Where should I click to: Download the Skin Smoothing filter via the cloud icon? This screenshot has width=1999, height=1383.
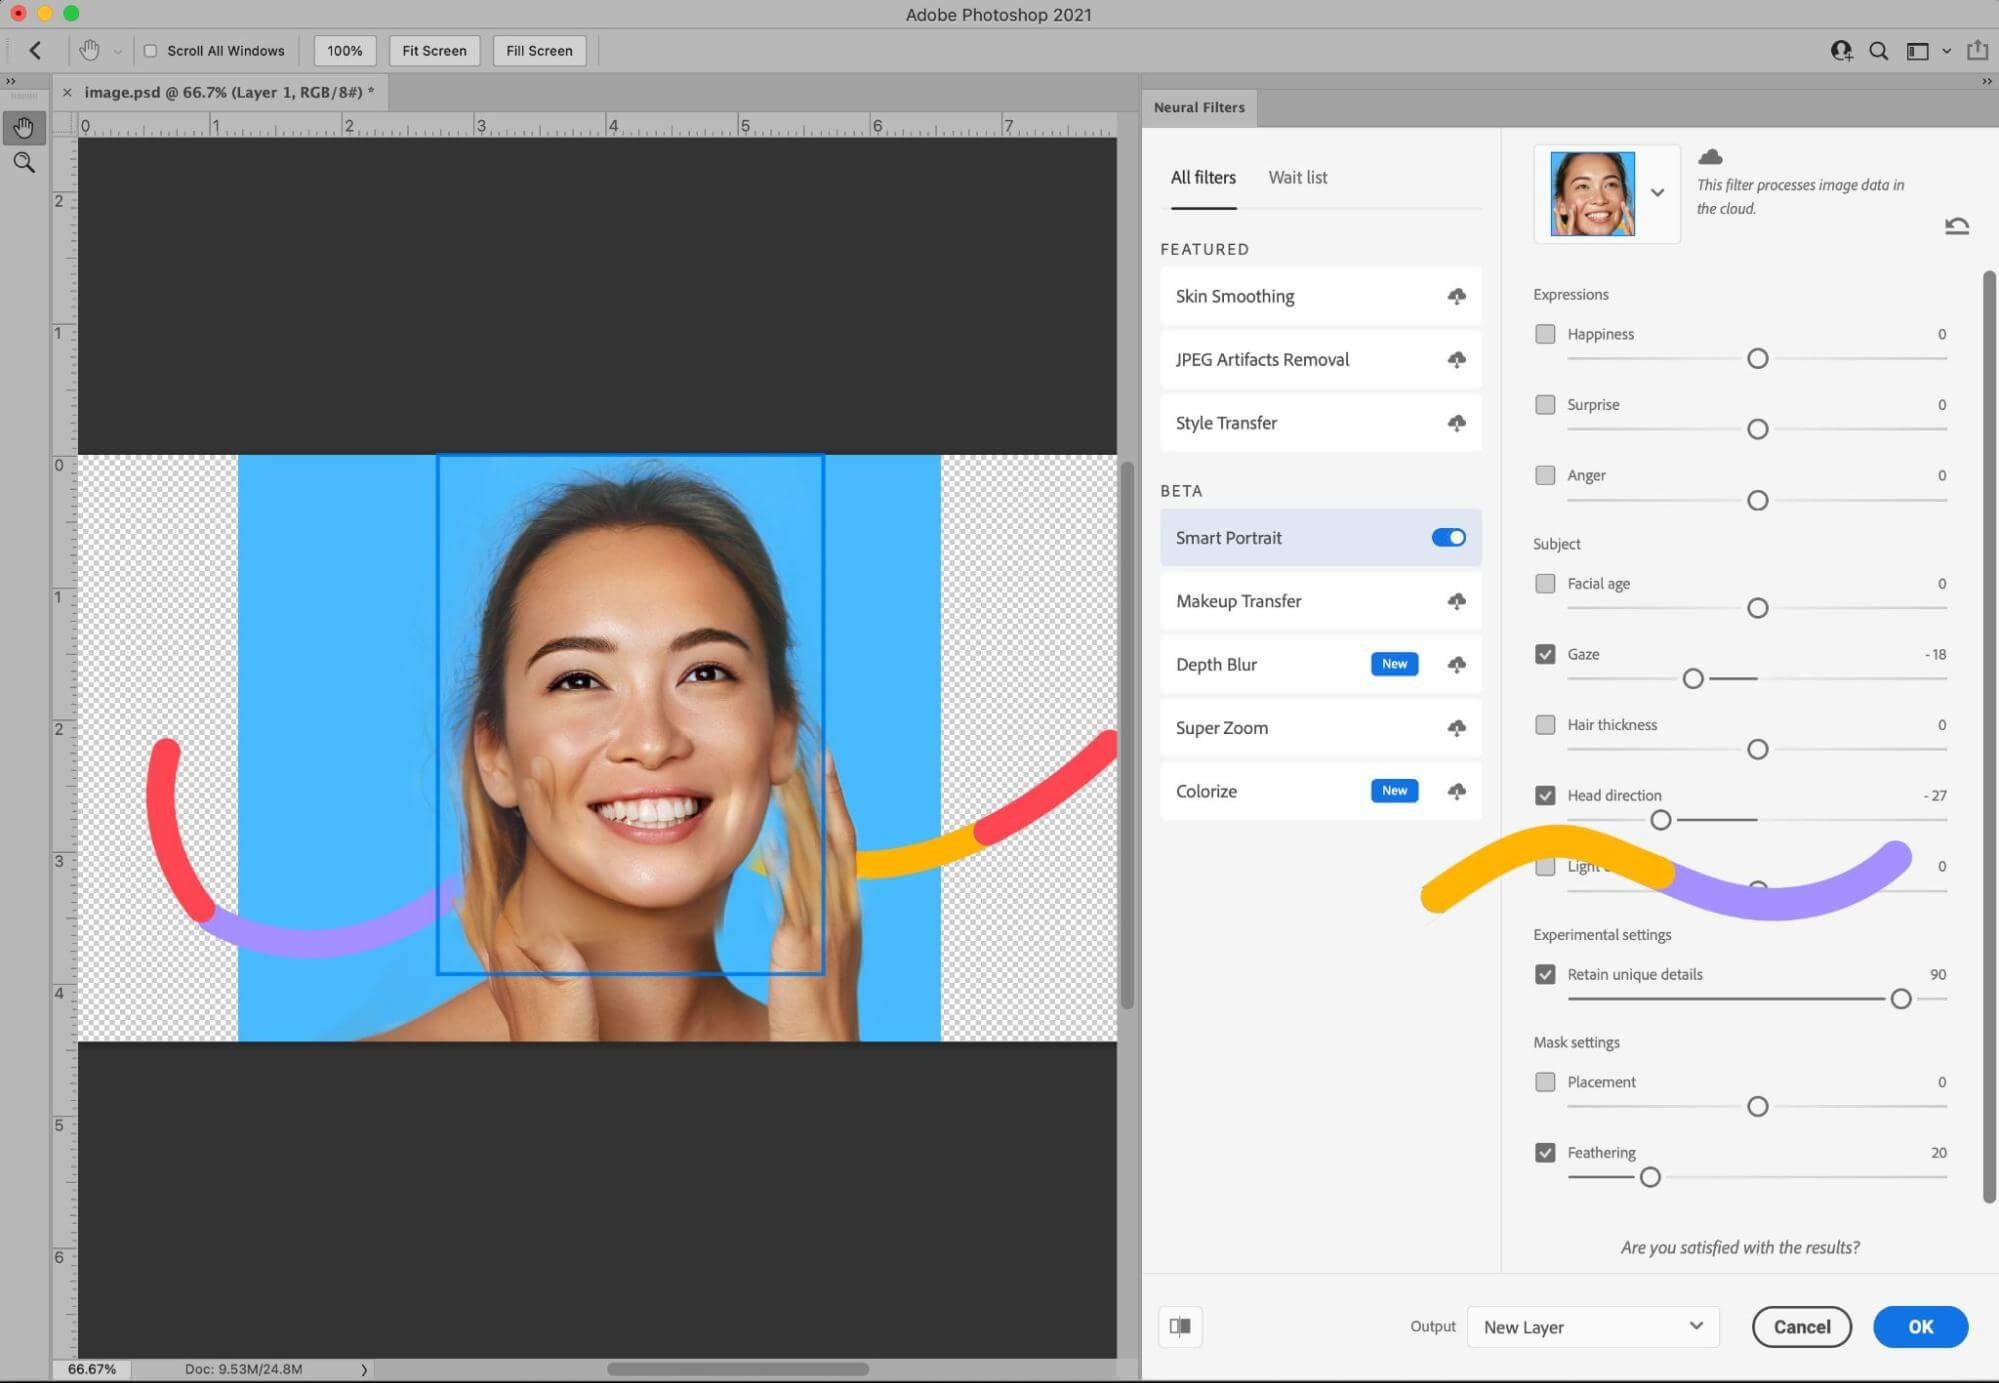point(1456,296)
